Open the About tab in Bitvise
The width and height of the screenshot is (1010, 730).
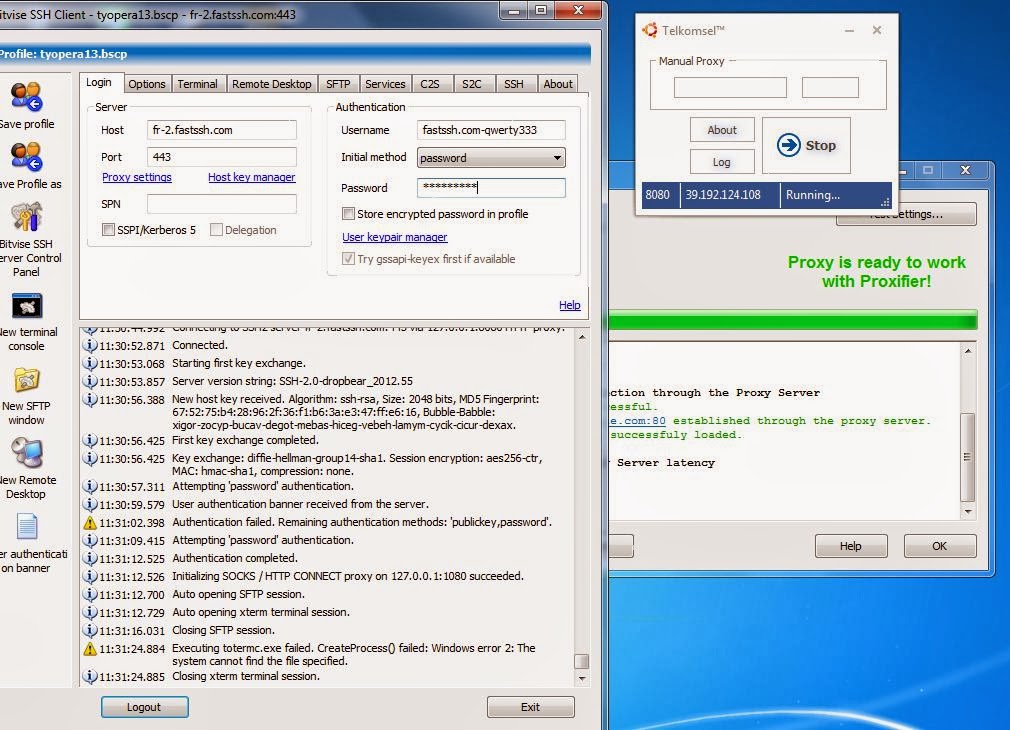pyautogui.click(x=557, y=84)
